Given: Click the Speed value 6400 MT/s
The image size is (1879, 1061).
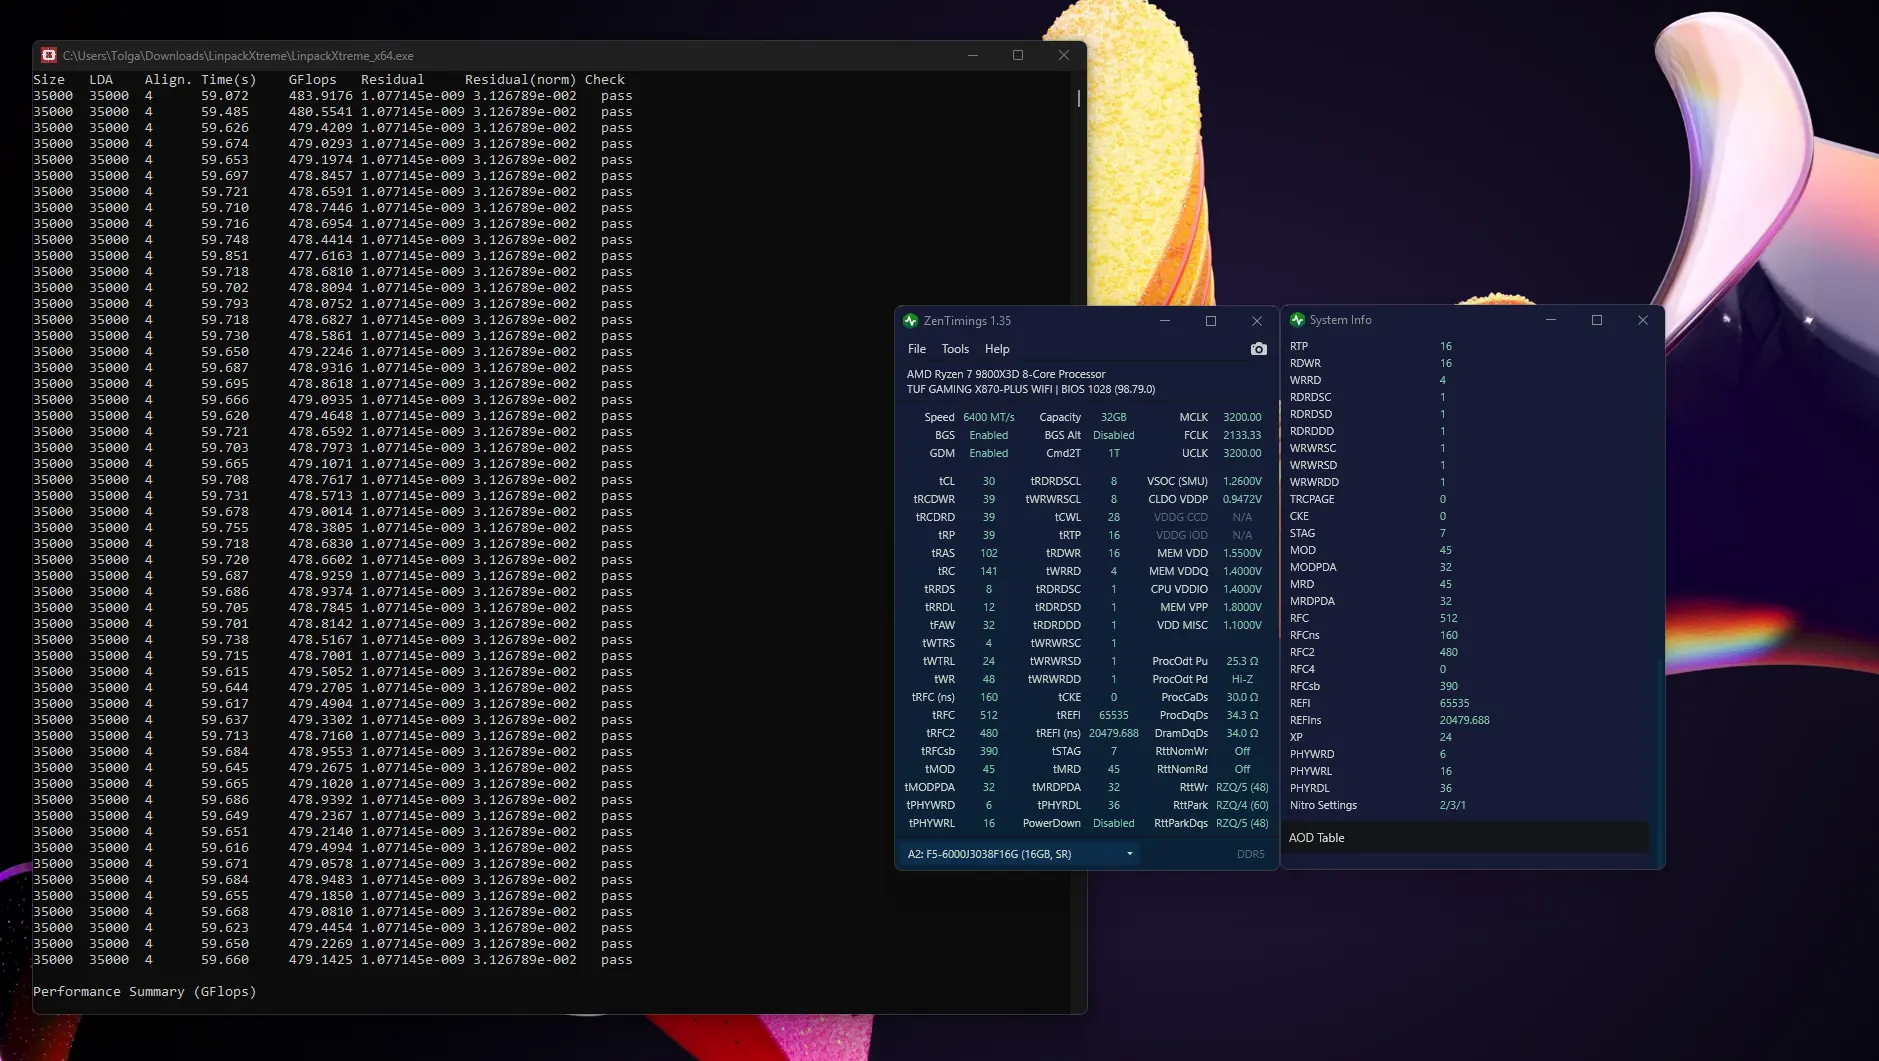Looking at the screenshot, I should click(x=989, y=417).
